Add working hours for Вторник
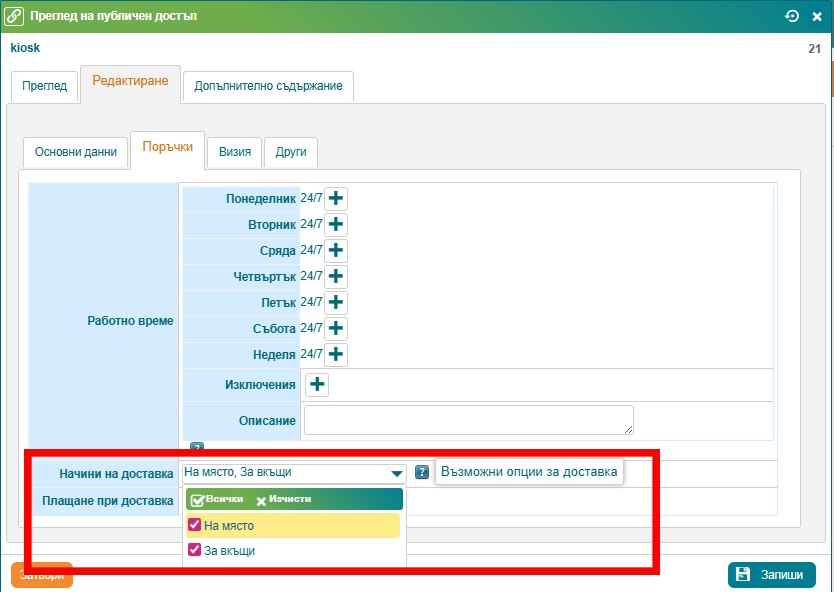The height and width of the screenshot is (592, 834). pyautogui.click(x=336, y=224)
